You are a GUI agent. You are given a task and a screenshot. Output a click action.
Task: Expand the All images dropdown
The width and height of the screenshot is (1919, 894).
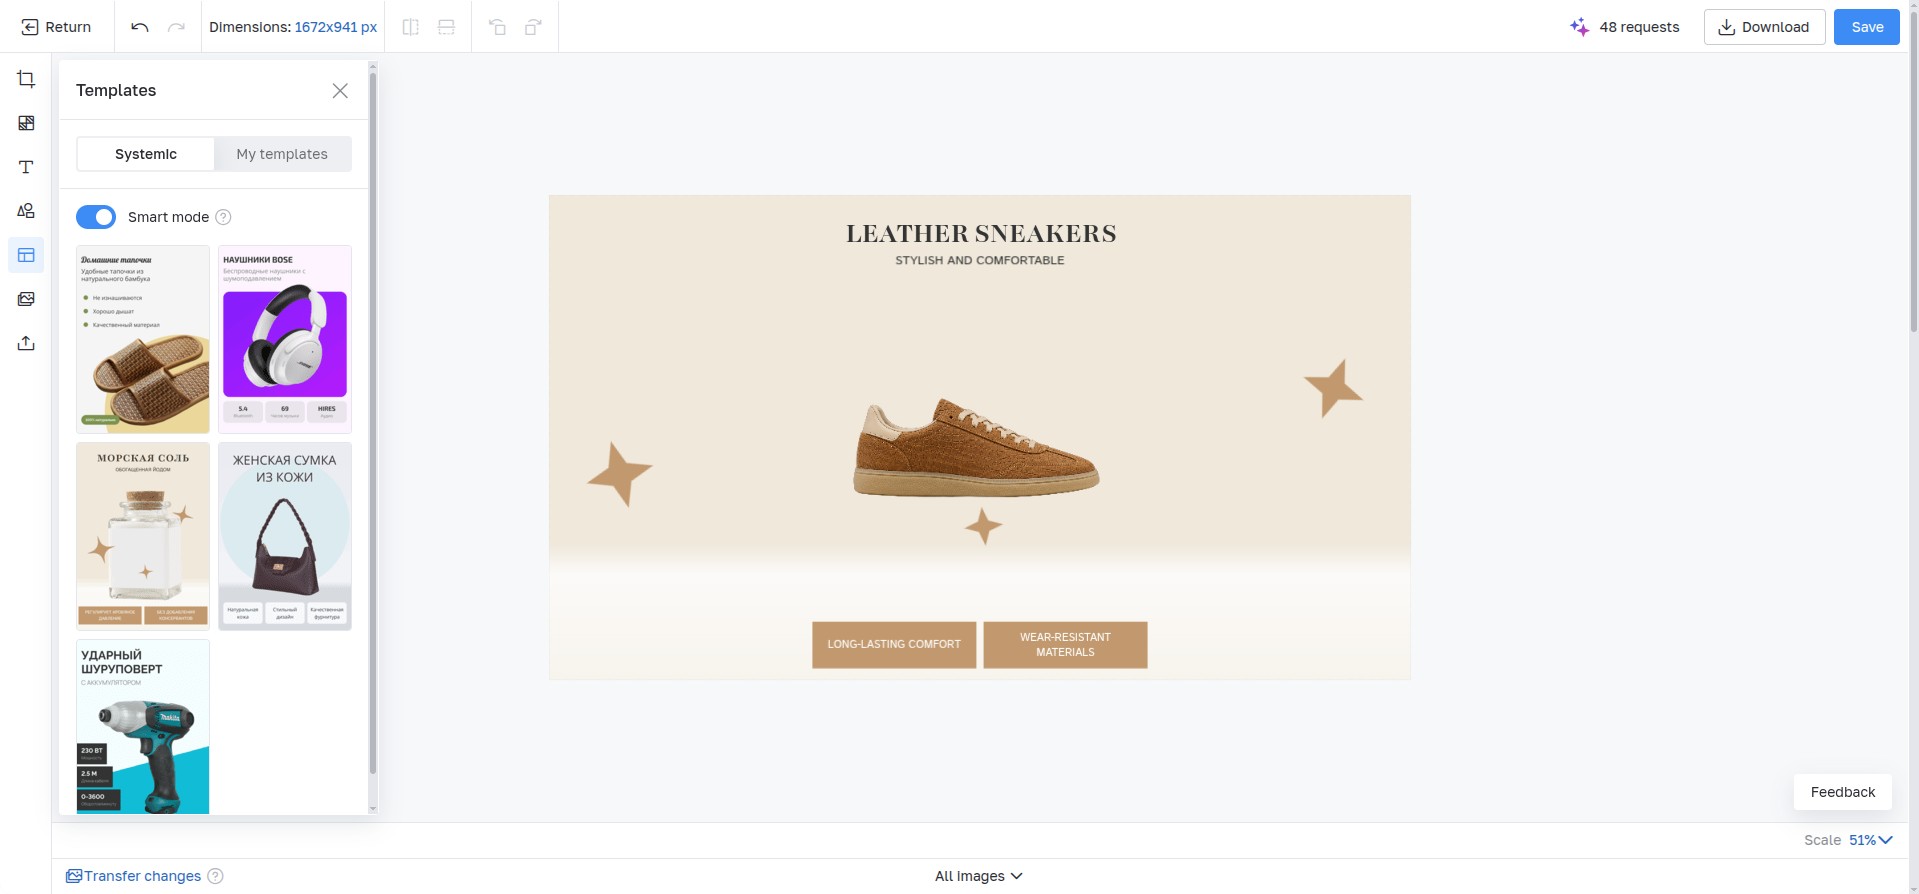(x=979, y=876)
